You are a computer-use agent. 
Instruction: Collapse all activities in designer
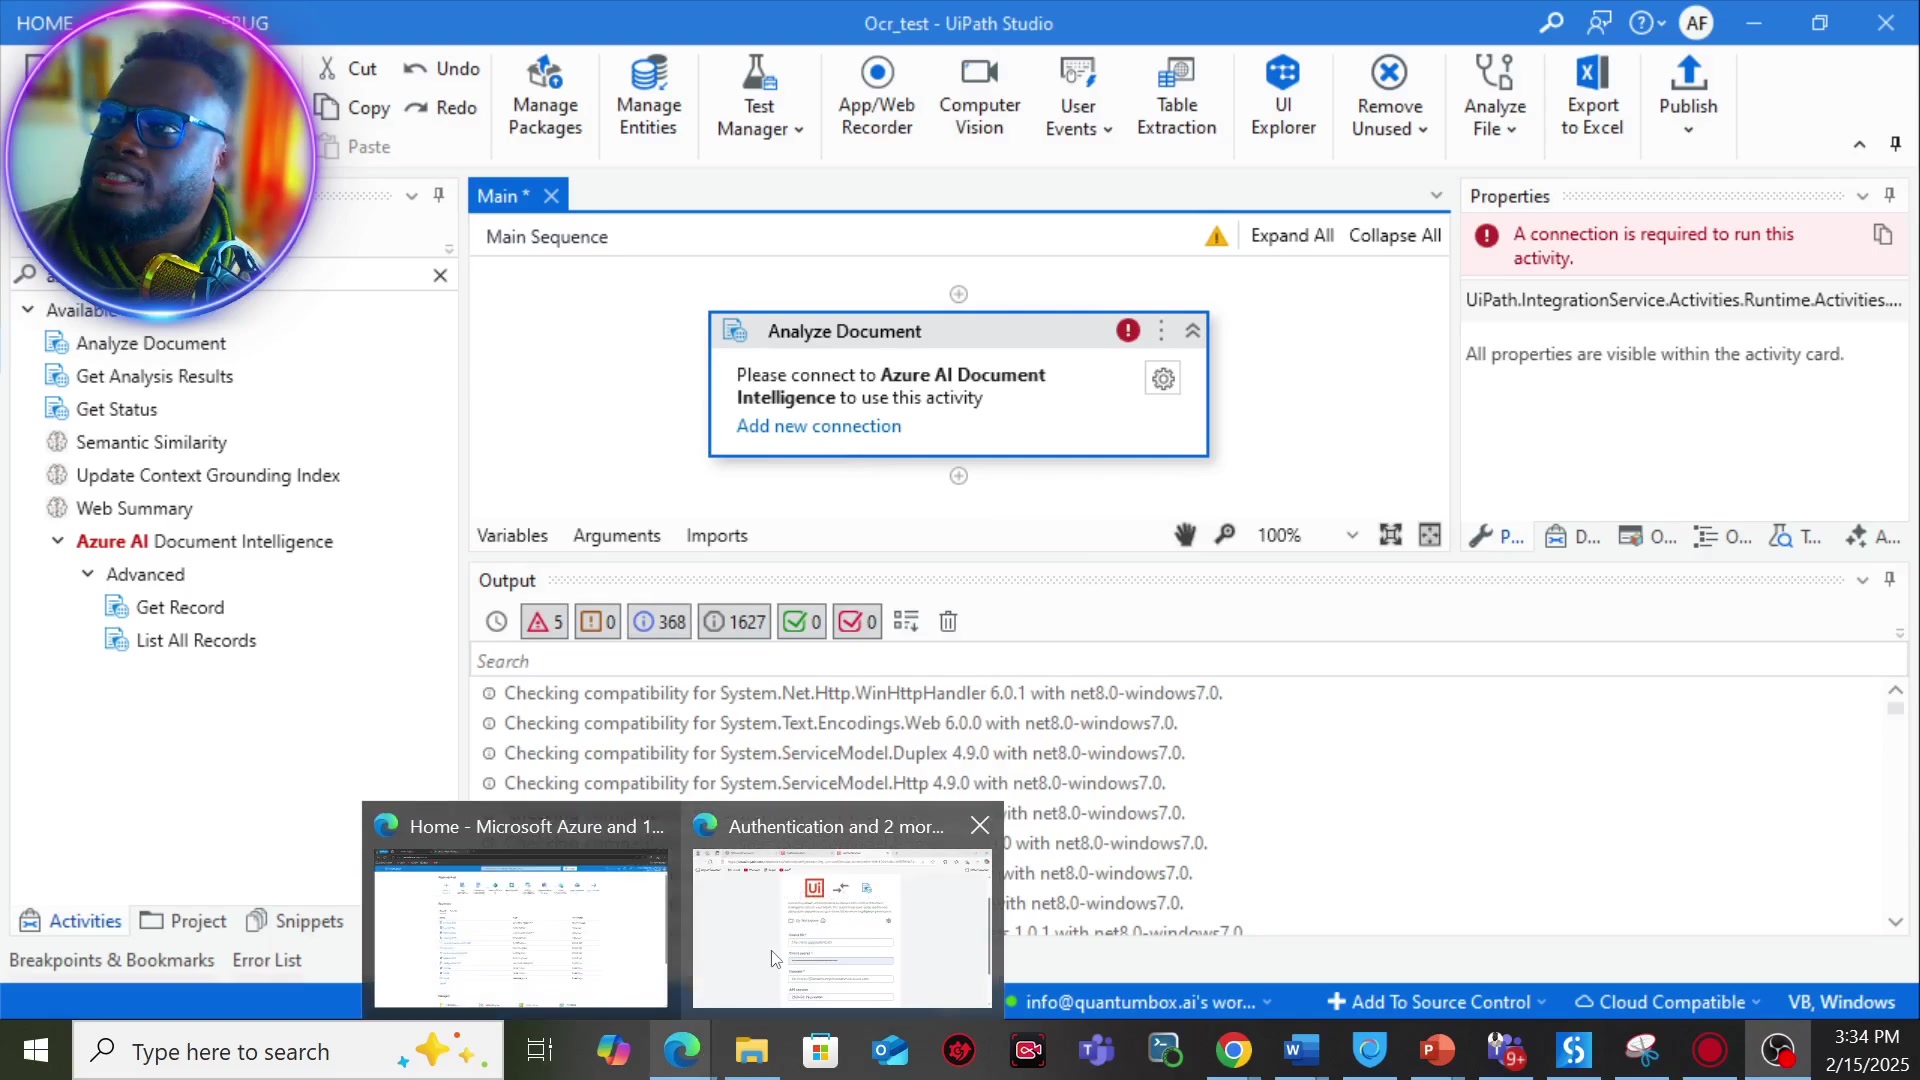click(1395, 235)
